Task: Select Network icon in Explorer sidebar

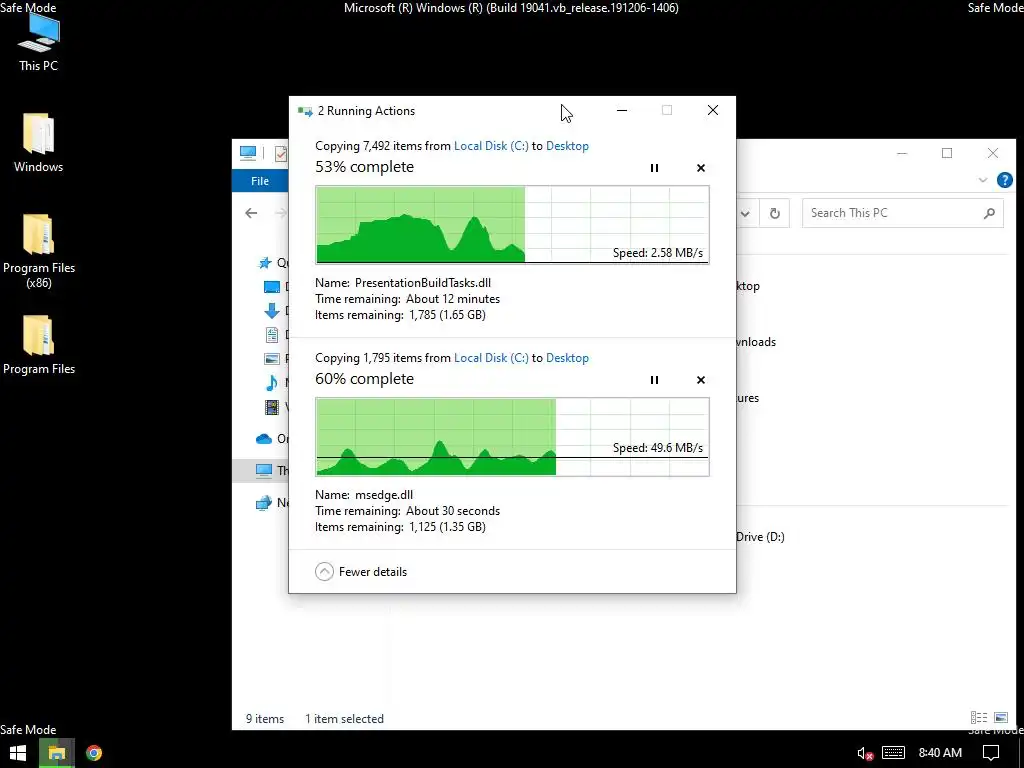Action: [264, 503]
